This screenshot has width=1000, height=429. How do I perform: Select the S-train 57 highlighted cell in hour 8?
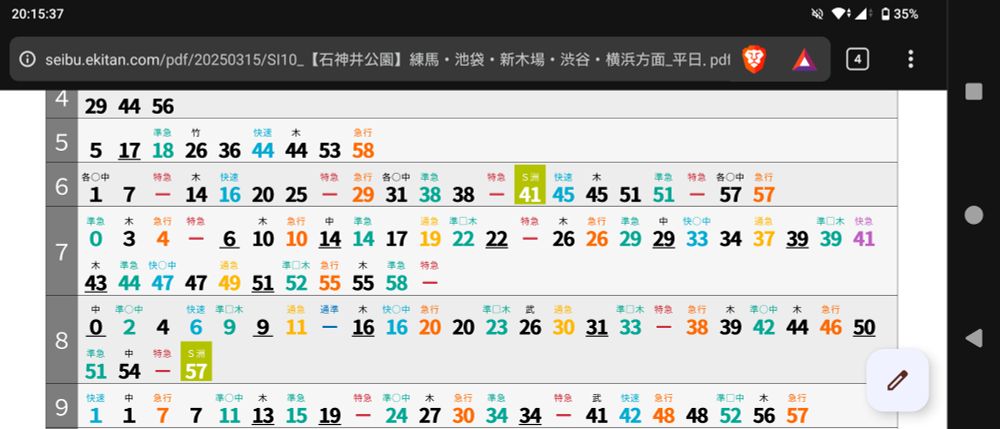tap(196, 361)
